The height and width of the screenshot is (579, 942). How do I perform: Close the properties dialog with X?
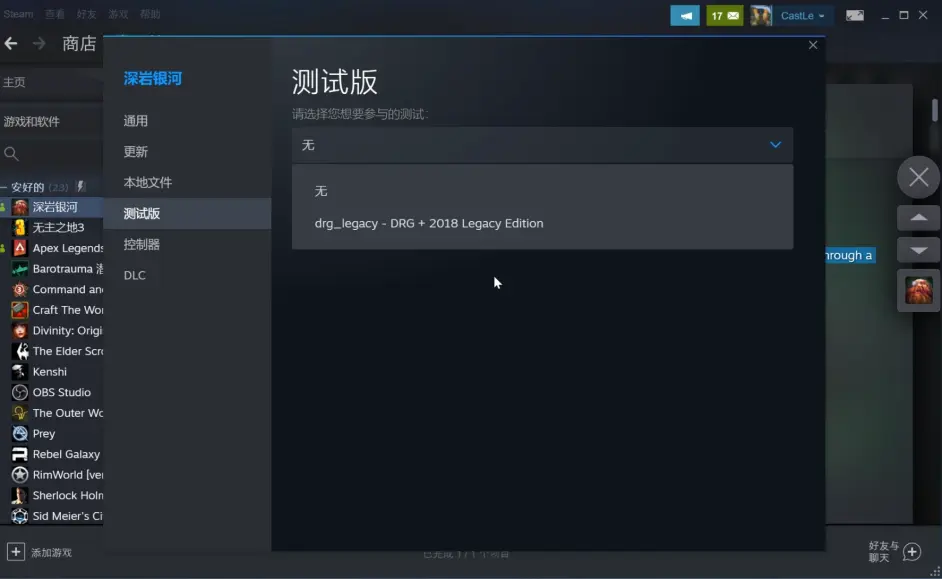(813, 45)
